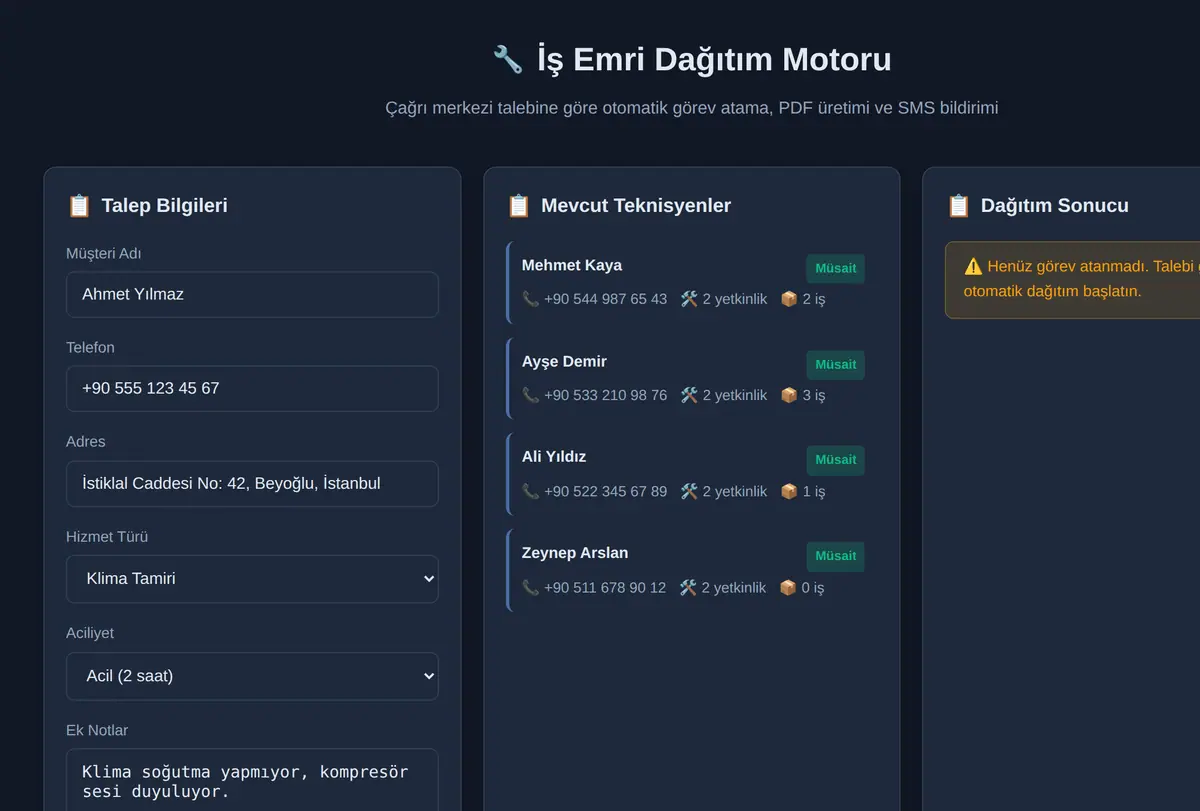The height and width of the screenshot is (811, 1200).
Task: Click phone number +90 544 987 65 43
Action: (605, 298)
